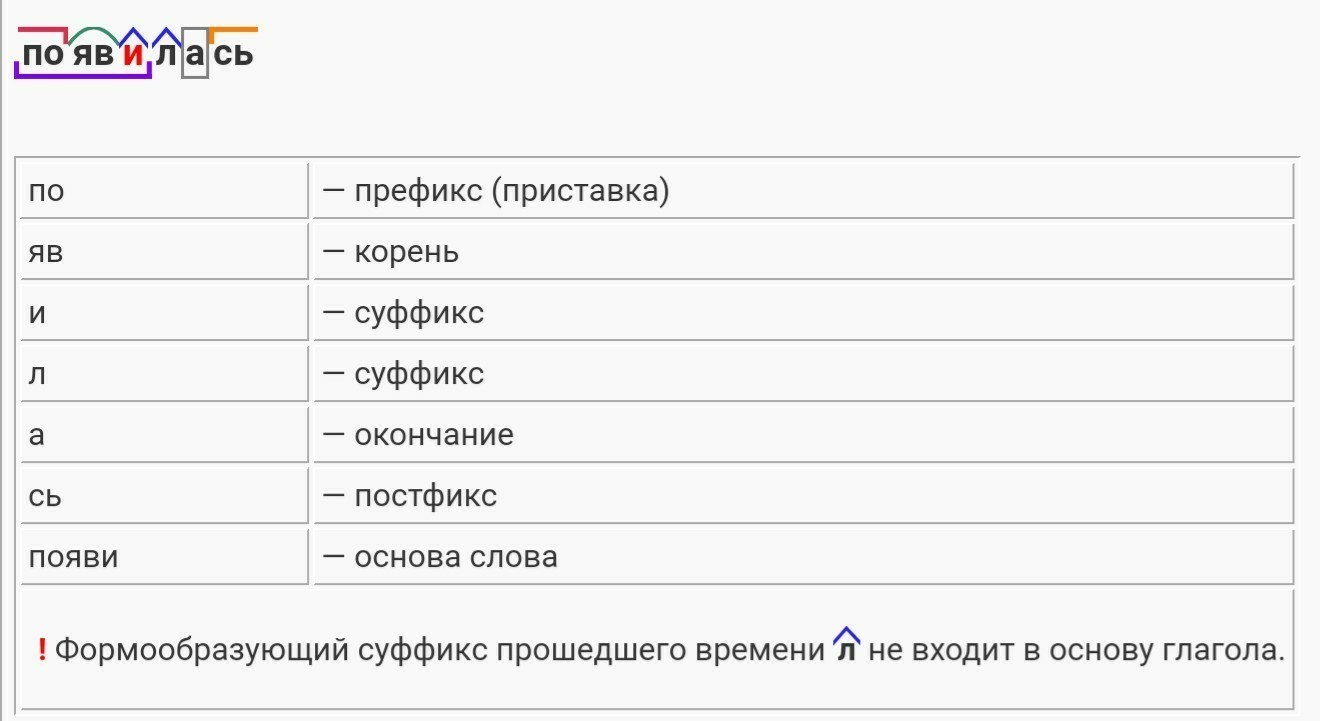Click the prefix 'по' in the header word
The width and height of the screenshot is (1320, 721).
coord(42,54)
